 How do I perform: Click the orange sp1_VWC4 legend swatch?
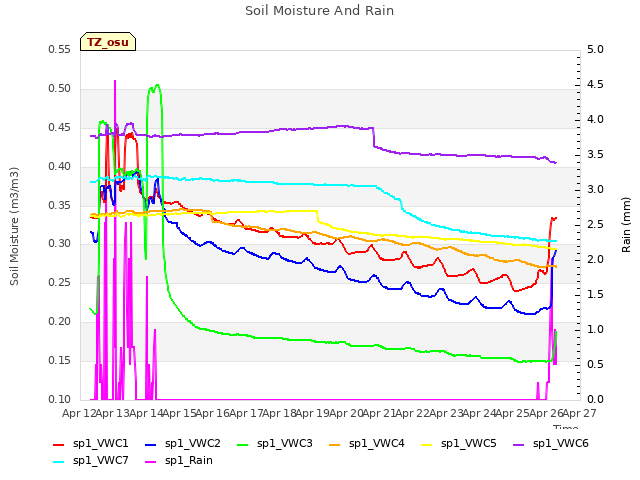(335, 444)
